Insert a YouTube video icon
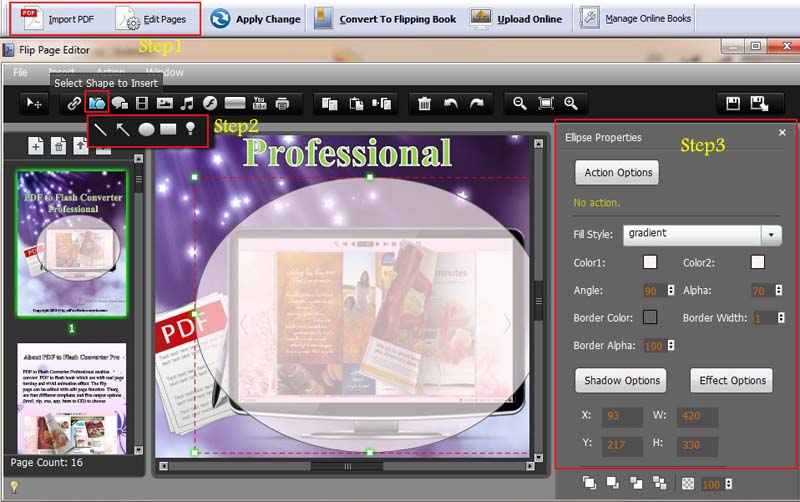This screenshot has width=800, height=502. [x=260, y=104]
